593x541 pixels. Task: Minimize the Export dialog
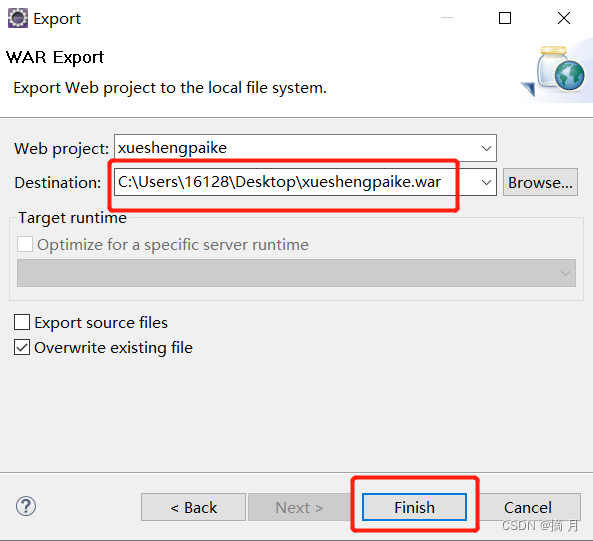(447, 18)
